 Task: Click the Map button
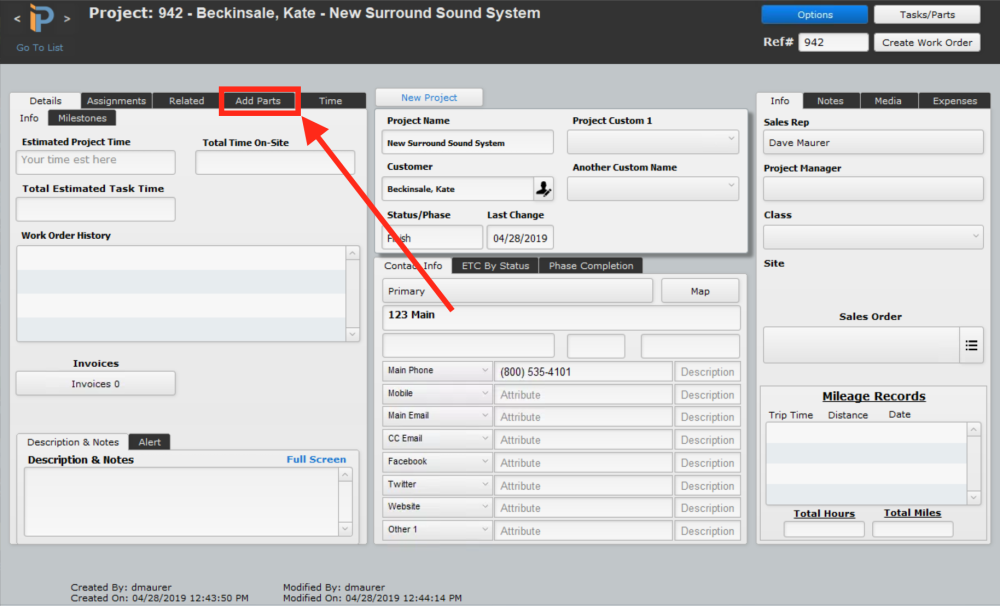pyautogui.click(x=700, y=291)
